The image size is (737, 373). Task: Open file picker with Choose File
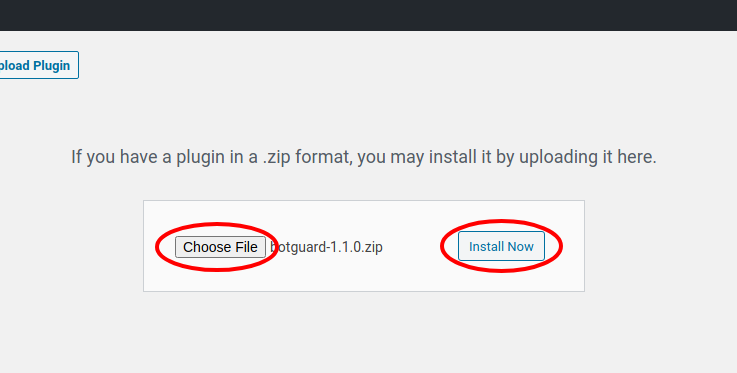pos(220,247)
